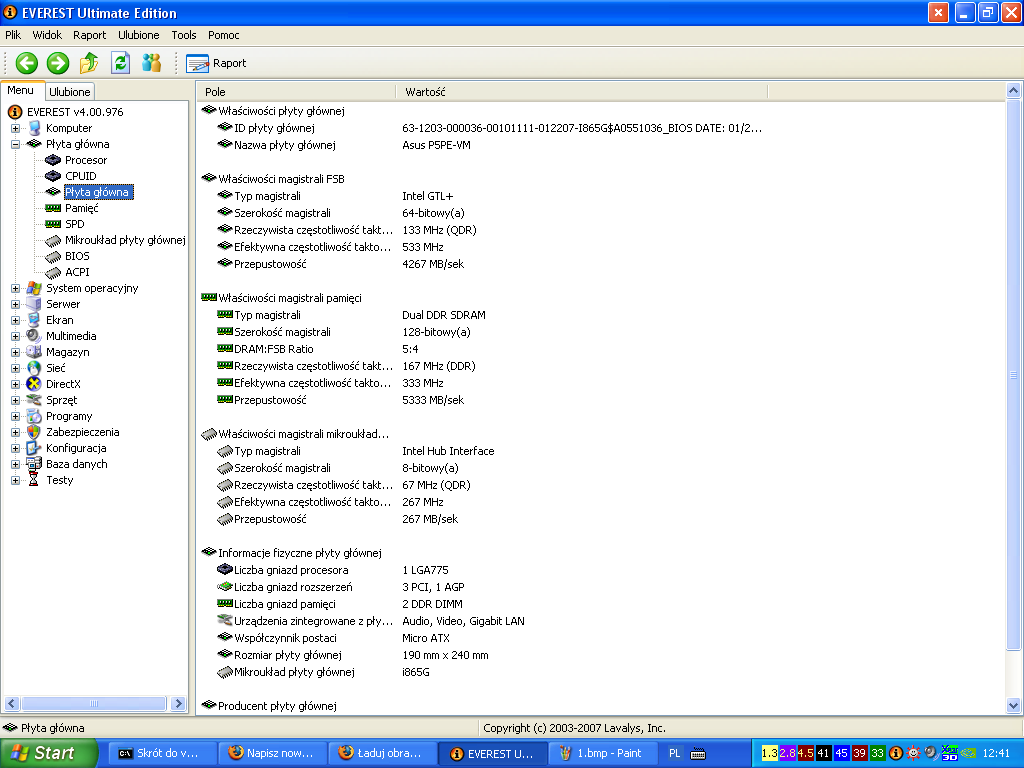Open the Plik menu
The width and height of the screenshot is (1024, 768).
click(x=13, y=35)
